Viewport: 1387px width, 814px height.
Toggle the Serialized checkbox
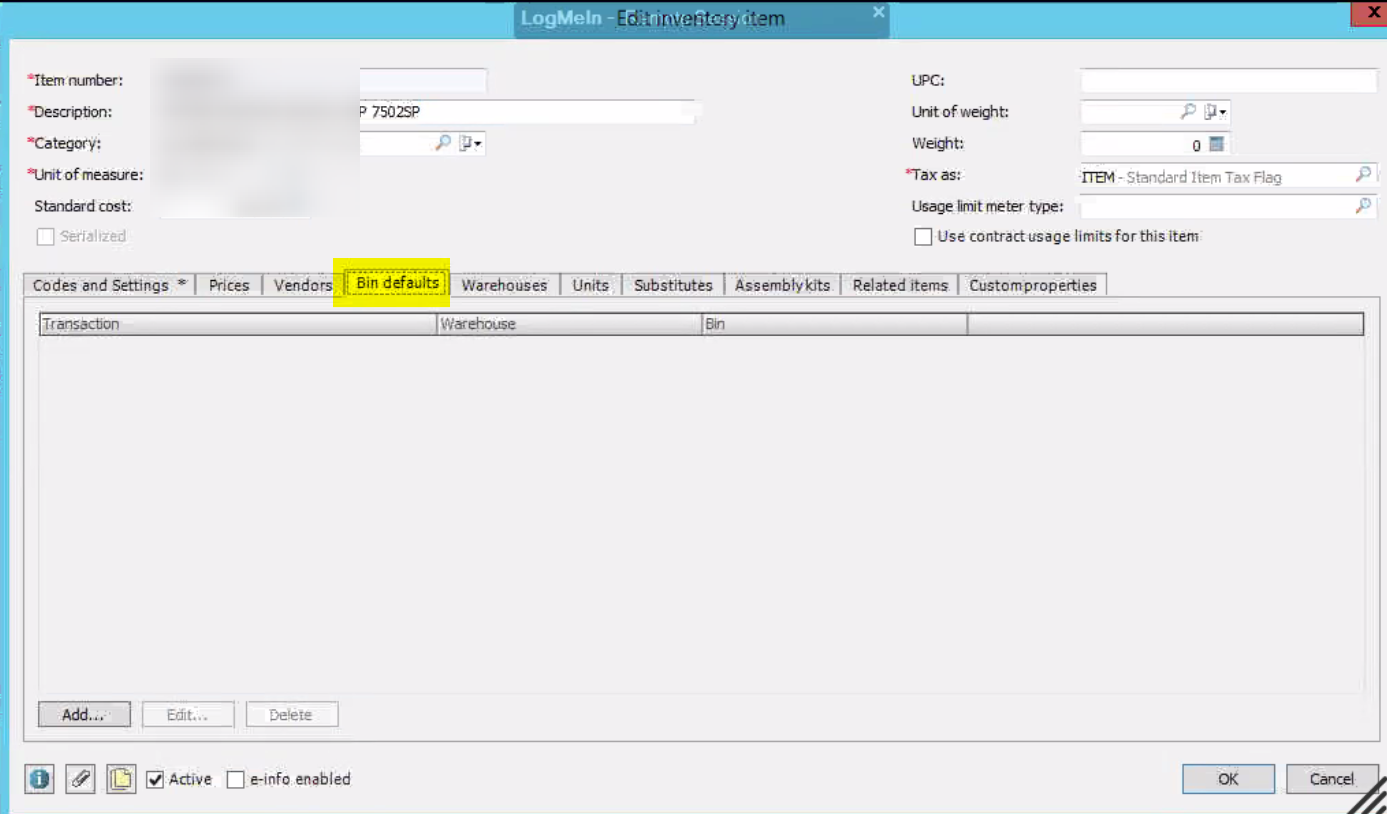(45, 237)
